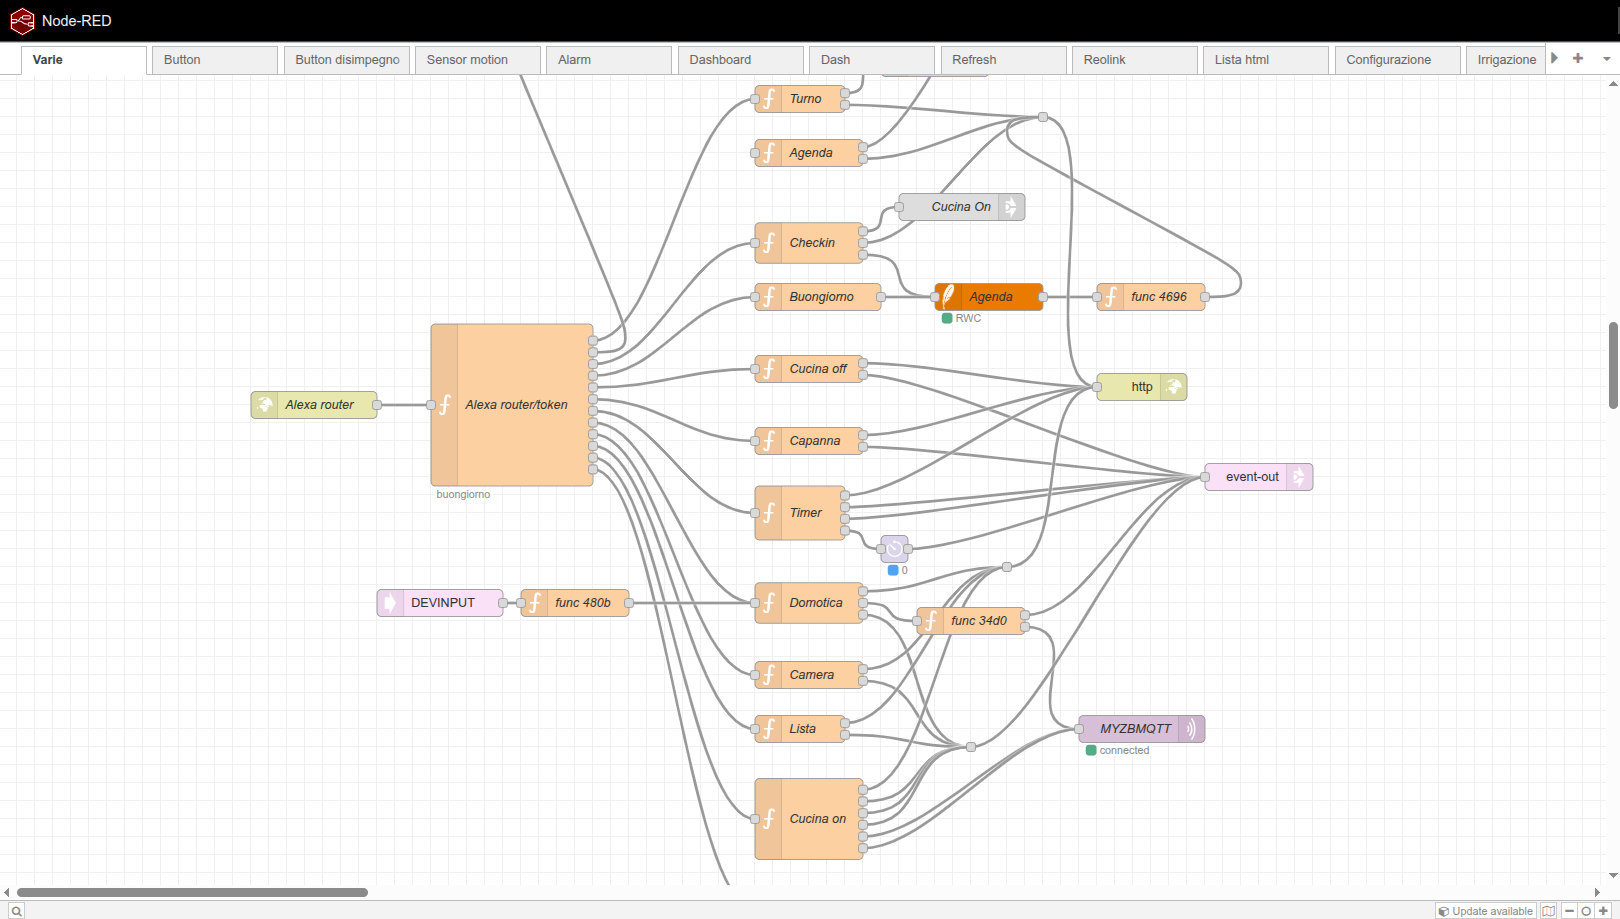Select the http response node icon
1620x919 pixels.
(x=1175, y=387)
